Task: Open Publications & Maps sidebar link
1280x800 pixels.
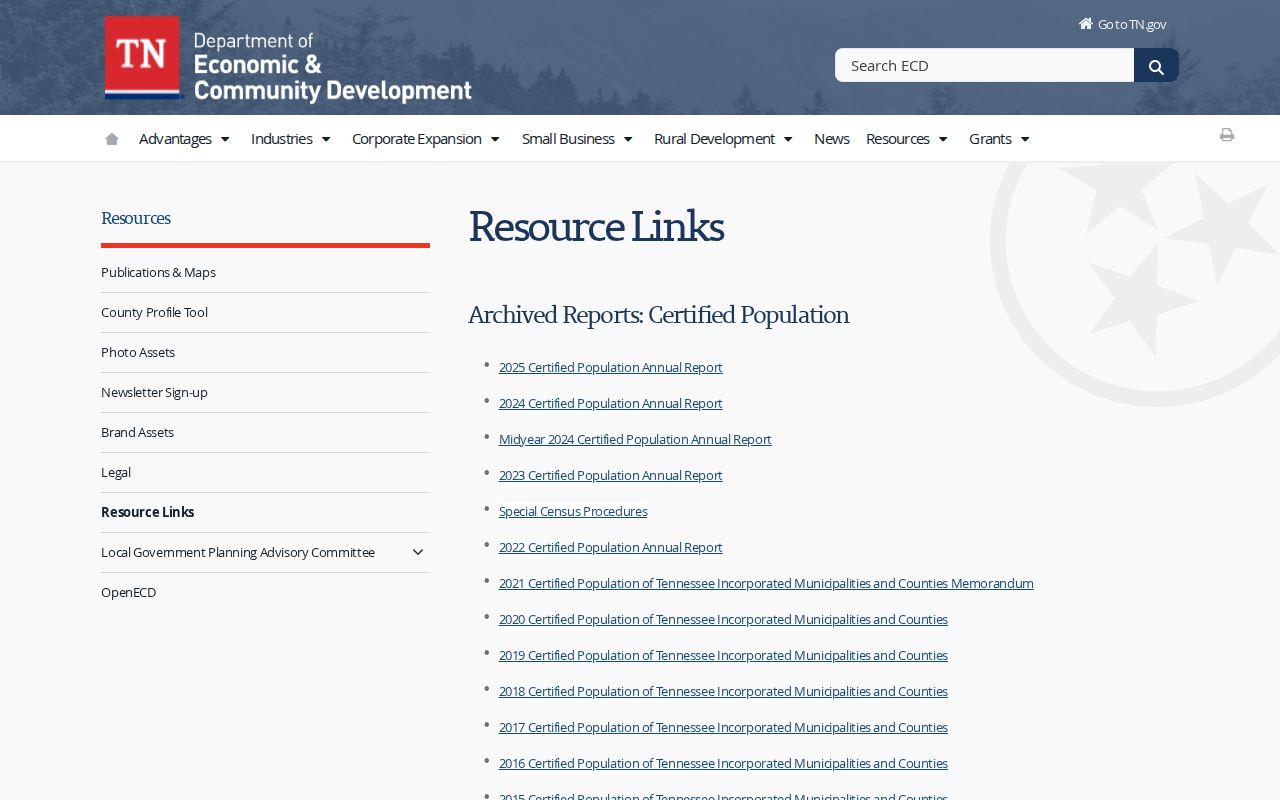Action: pyautogui.click(x=158, y=272)
